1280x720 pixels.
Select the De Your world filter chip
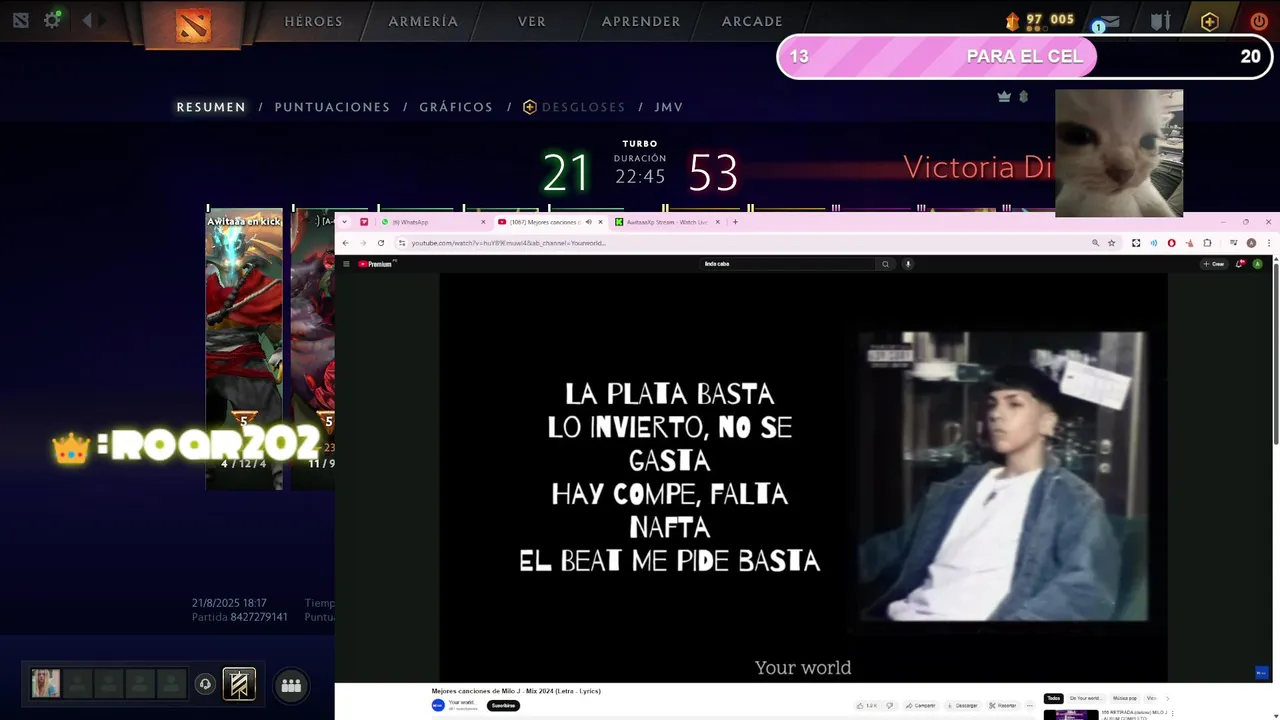coord(1087,698)
